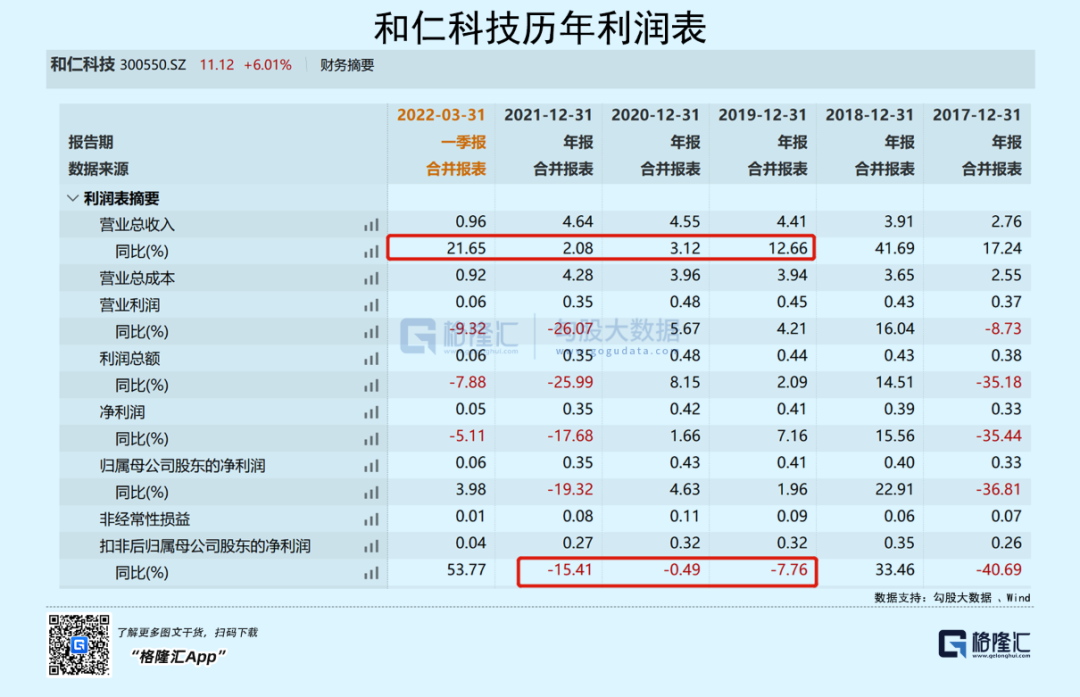Select the 2021-12-31 column header
1080x697 pixels.
(x=548, y=115)
